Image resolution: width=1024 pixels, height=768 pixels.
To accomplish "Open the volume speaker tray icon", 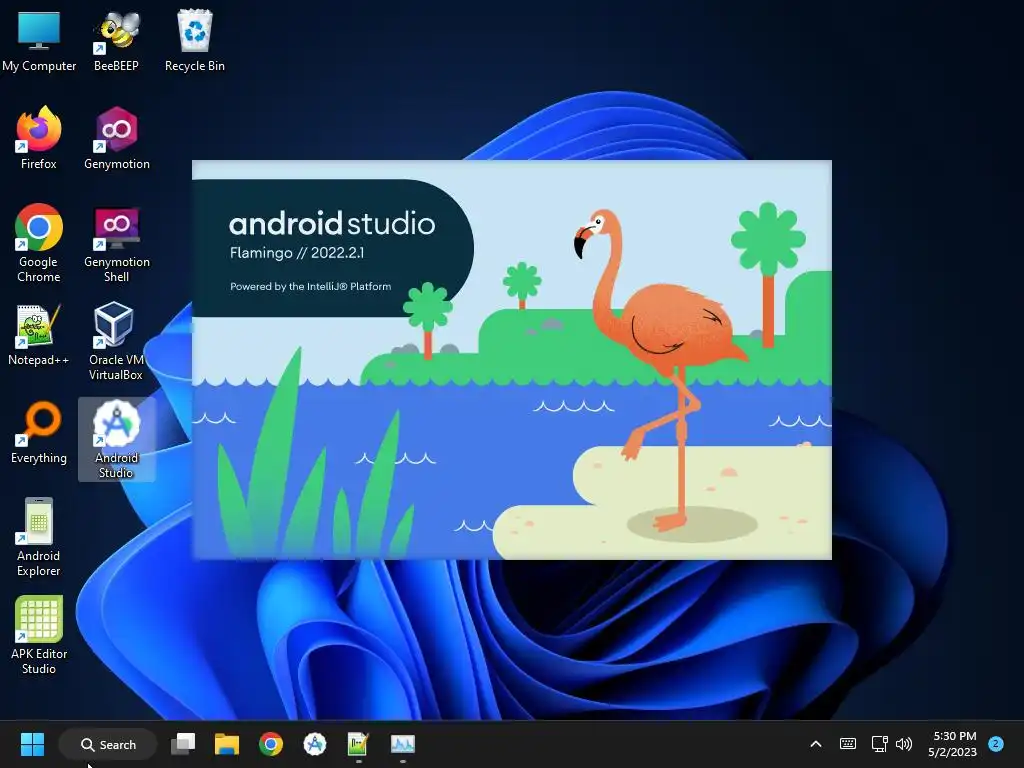I will tap(904, 744).
